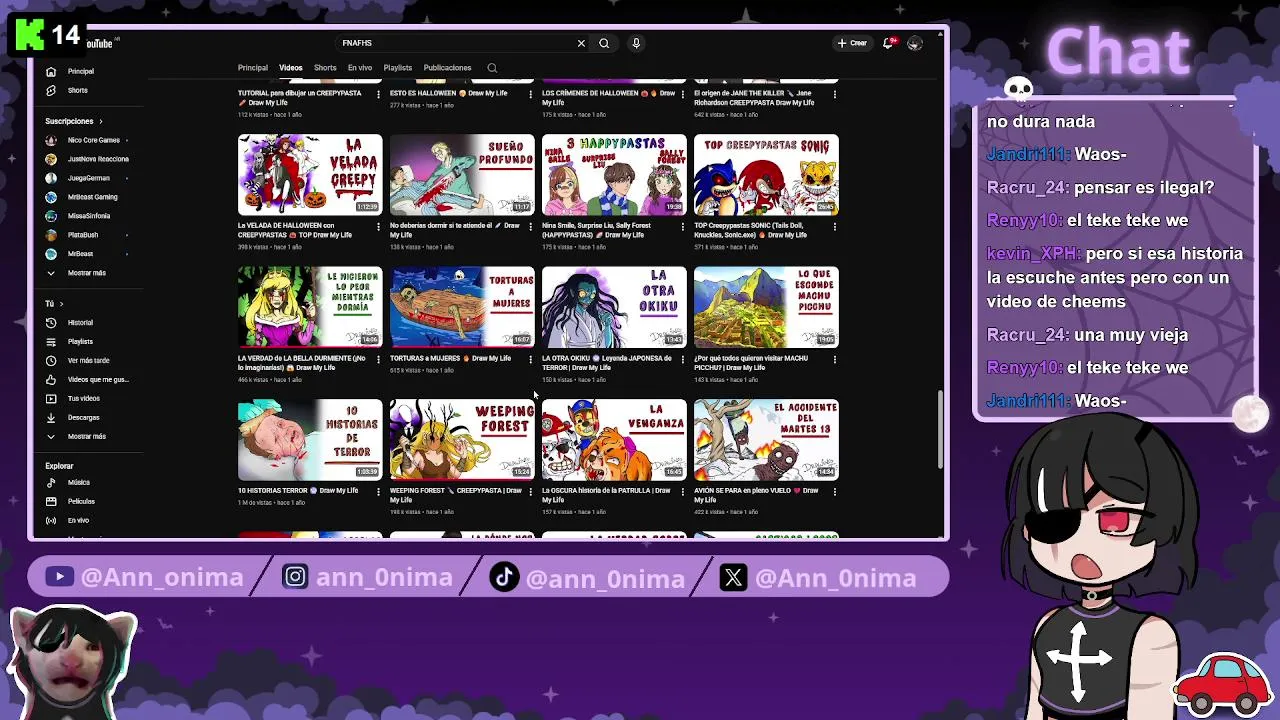Open options menu for 10 HISTORIAS TERROR video
This screenshot has height=720, width=1280.
378,491
